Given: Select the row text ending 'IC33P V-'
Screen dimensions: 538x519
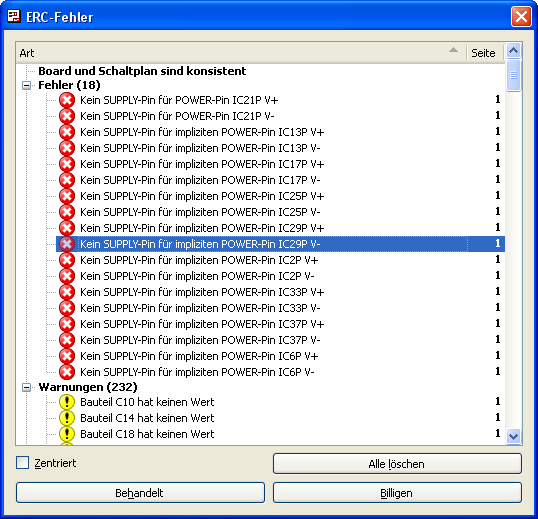Looking at the screenshot, I should point(200,308).
